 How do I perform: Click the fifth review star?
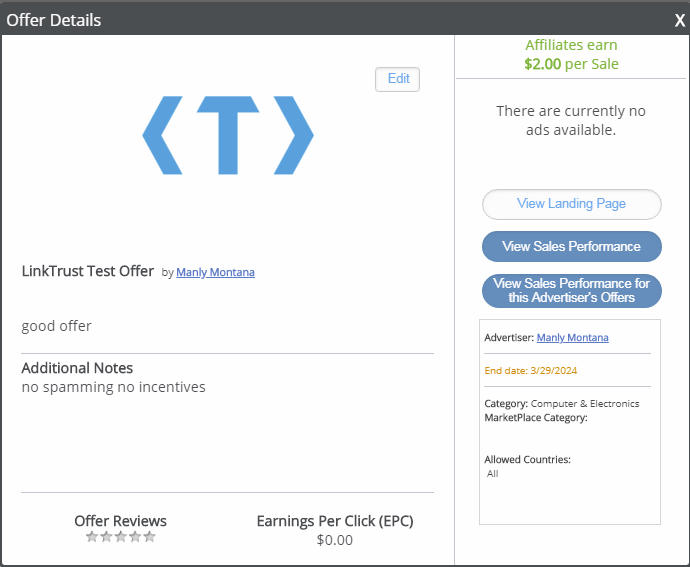[x=150, y=537]
